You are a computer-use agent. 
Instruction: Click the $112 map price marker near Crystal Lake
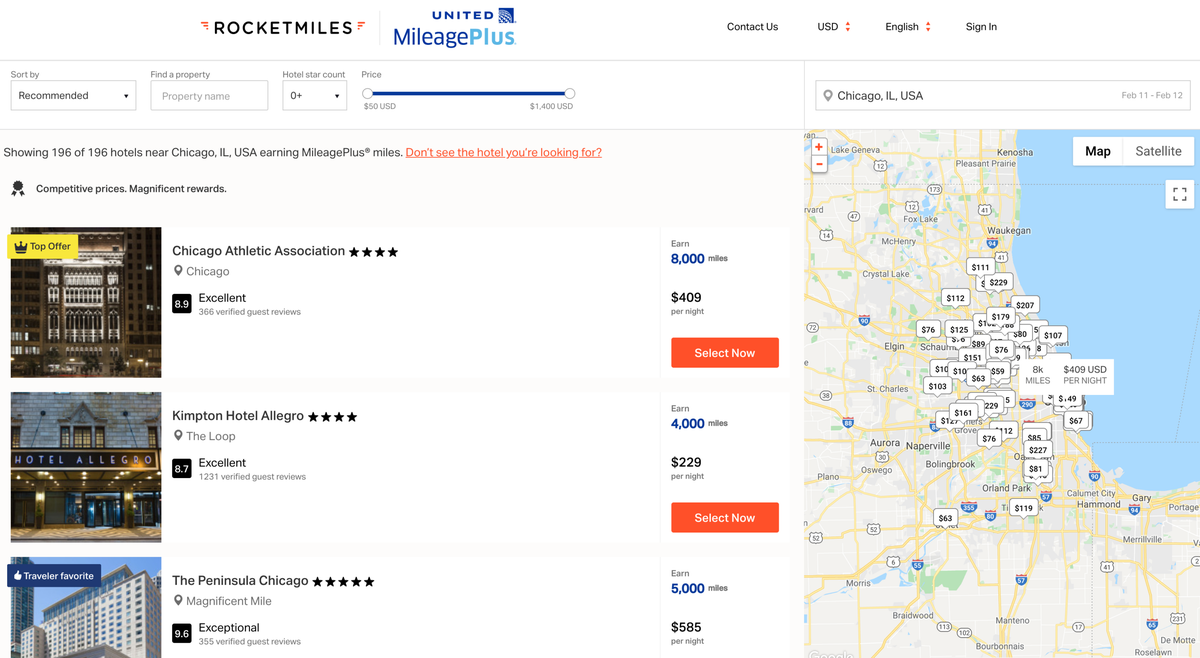pos(956,298)
